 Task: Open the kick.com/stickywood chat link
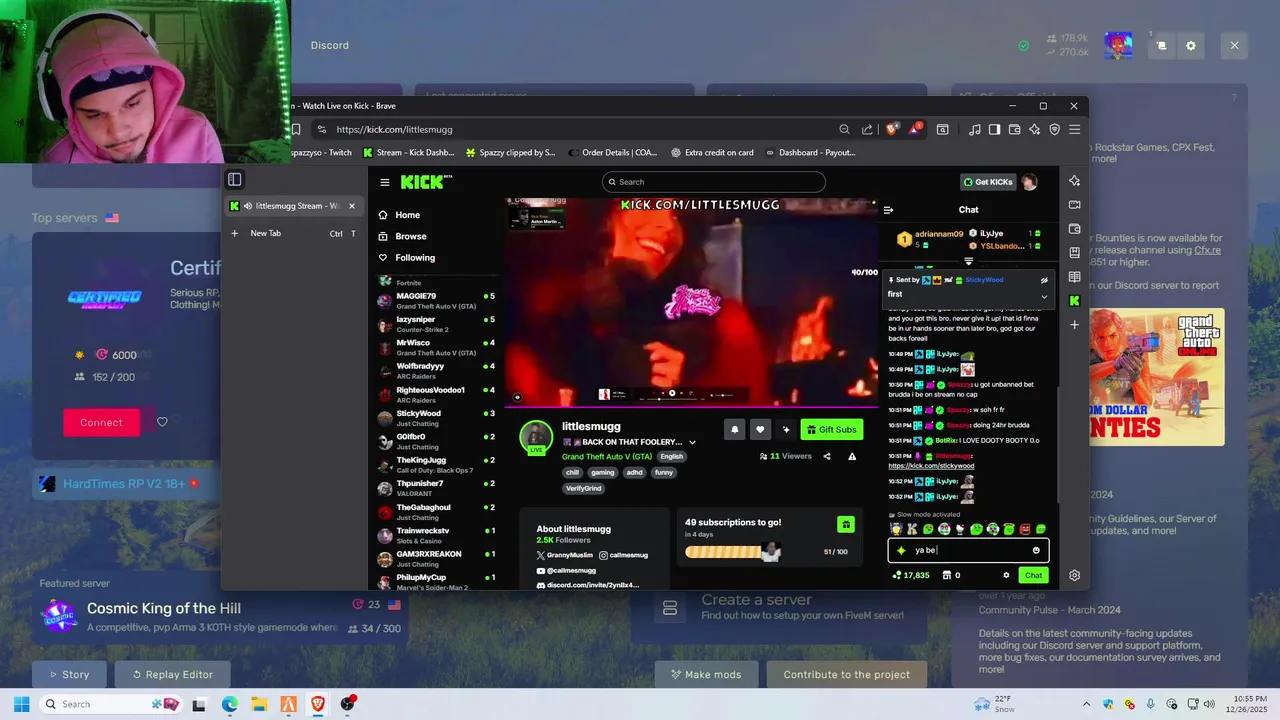click(x=931, y=465)
